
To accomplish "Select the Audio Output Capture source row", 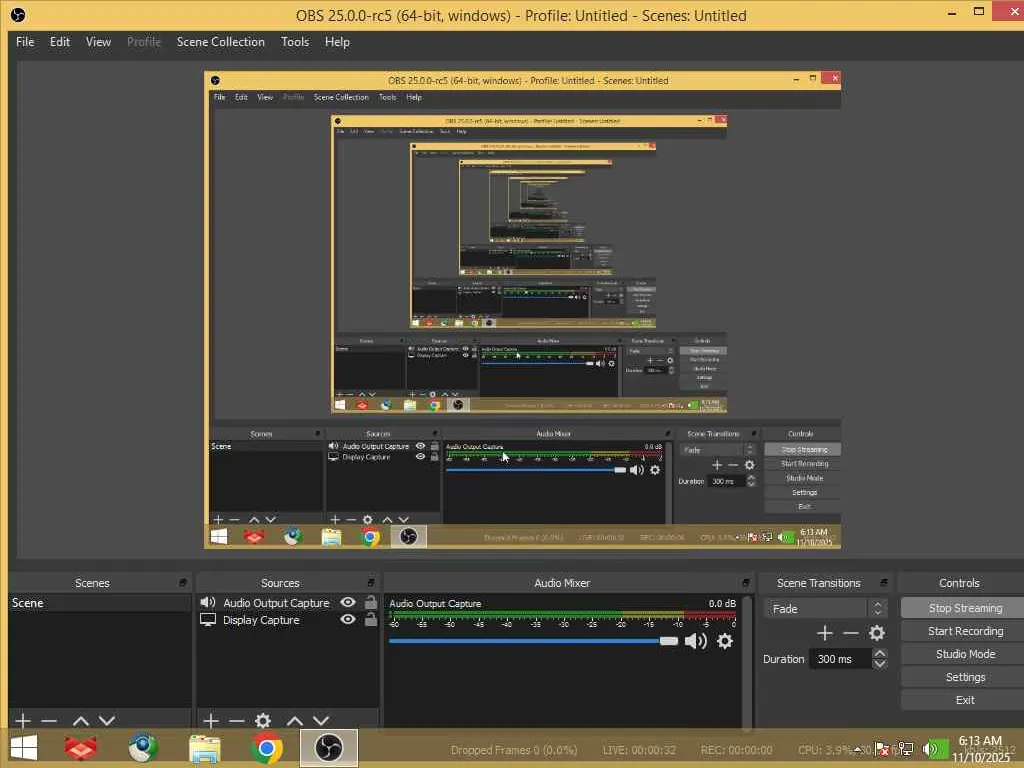I will click(288, 603).
